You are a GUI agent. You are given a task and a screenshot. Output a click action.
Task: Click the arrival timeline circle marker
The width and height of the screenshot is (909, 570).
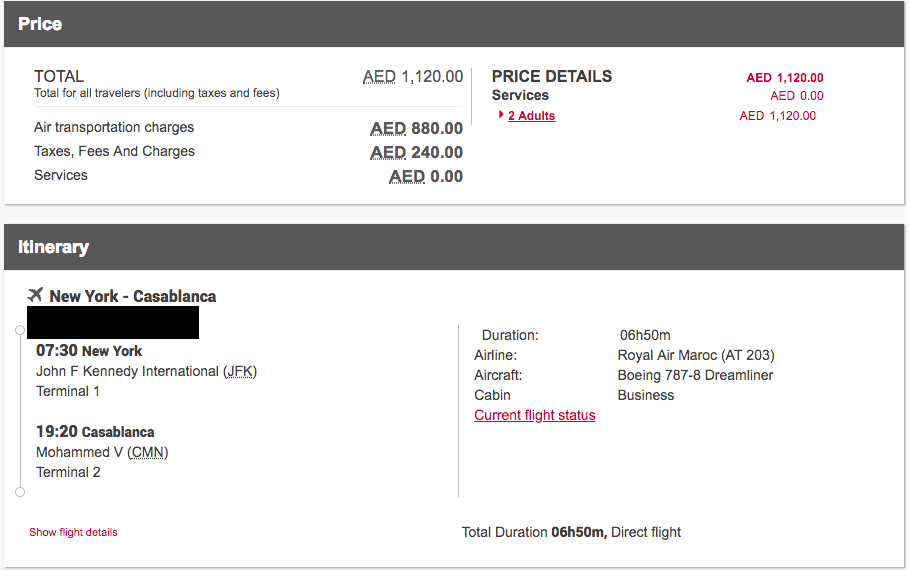click(x=20, y=492)
